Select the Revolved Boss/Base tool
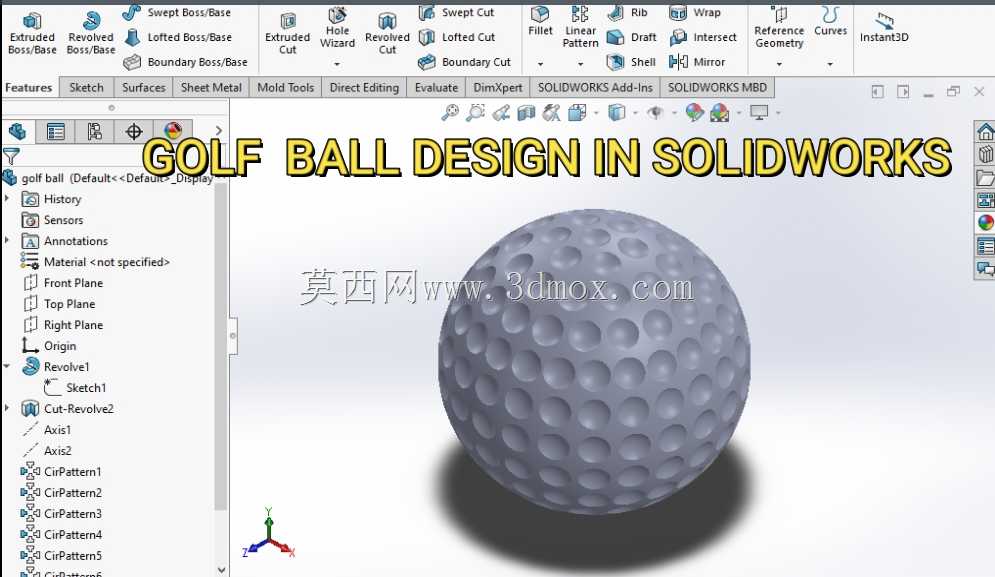995x577 pixels. click(91, 32)
